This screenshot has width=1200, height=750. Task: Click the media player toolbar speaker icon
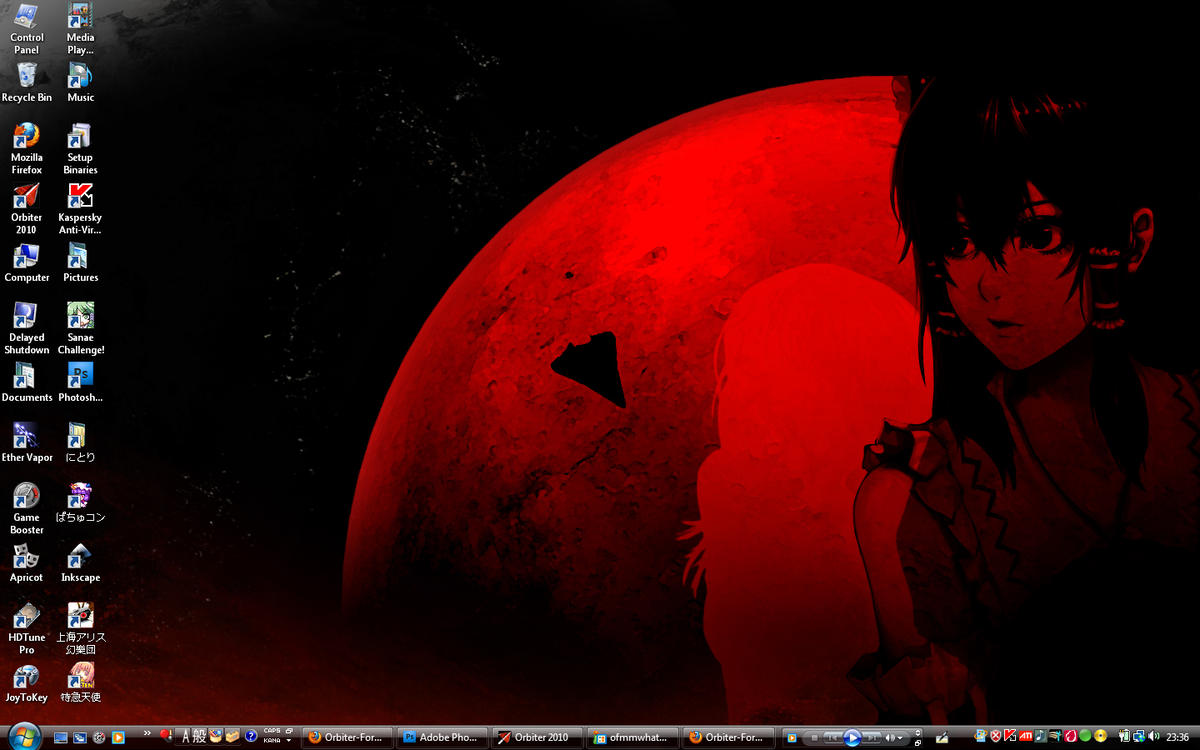(x=890, y=738)
